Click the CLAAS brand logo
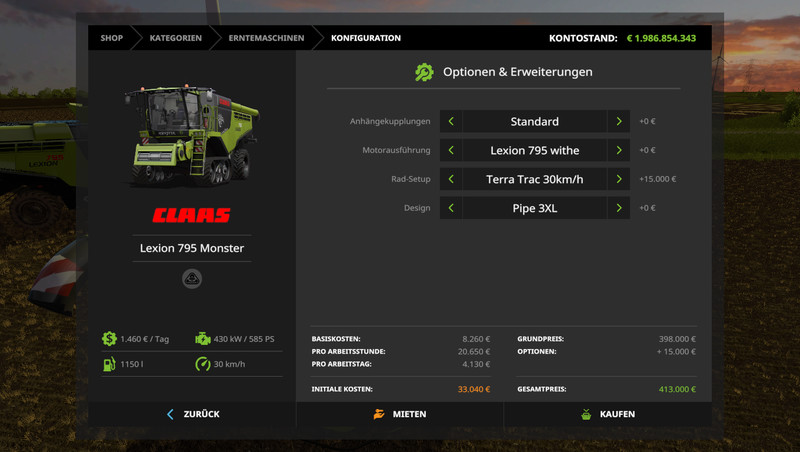The image size is (800, 452). 191,215
